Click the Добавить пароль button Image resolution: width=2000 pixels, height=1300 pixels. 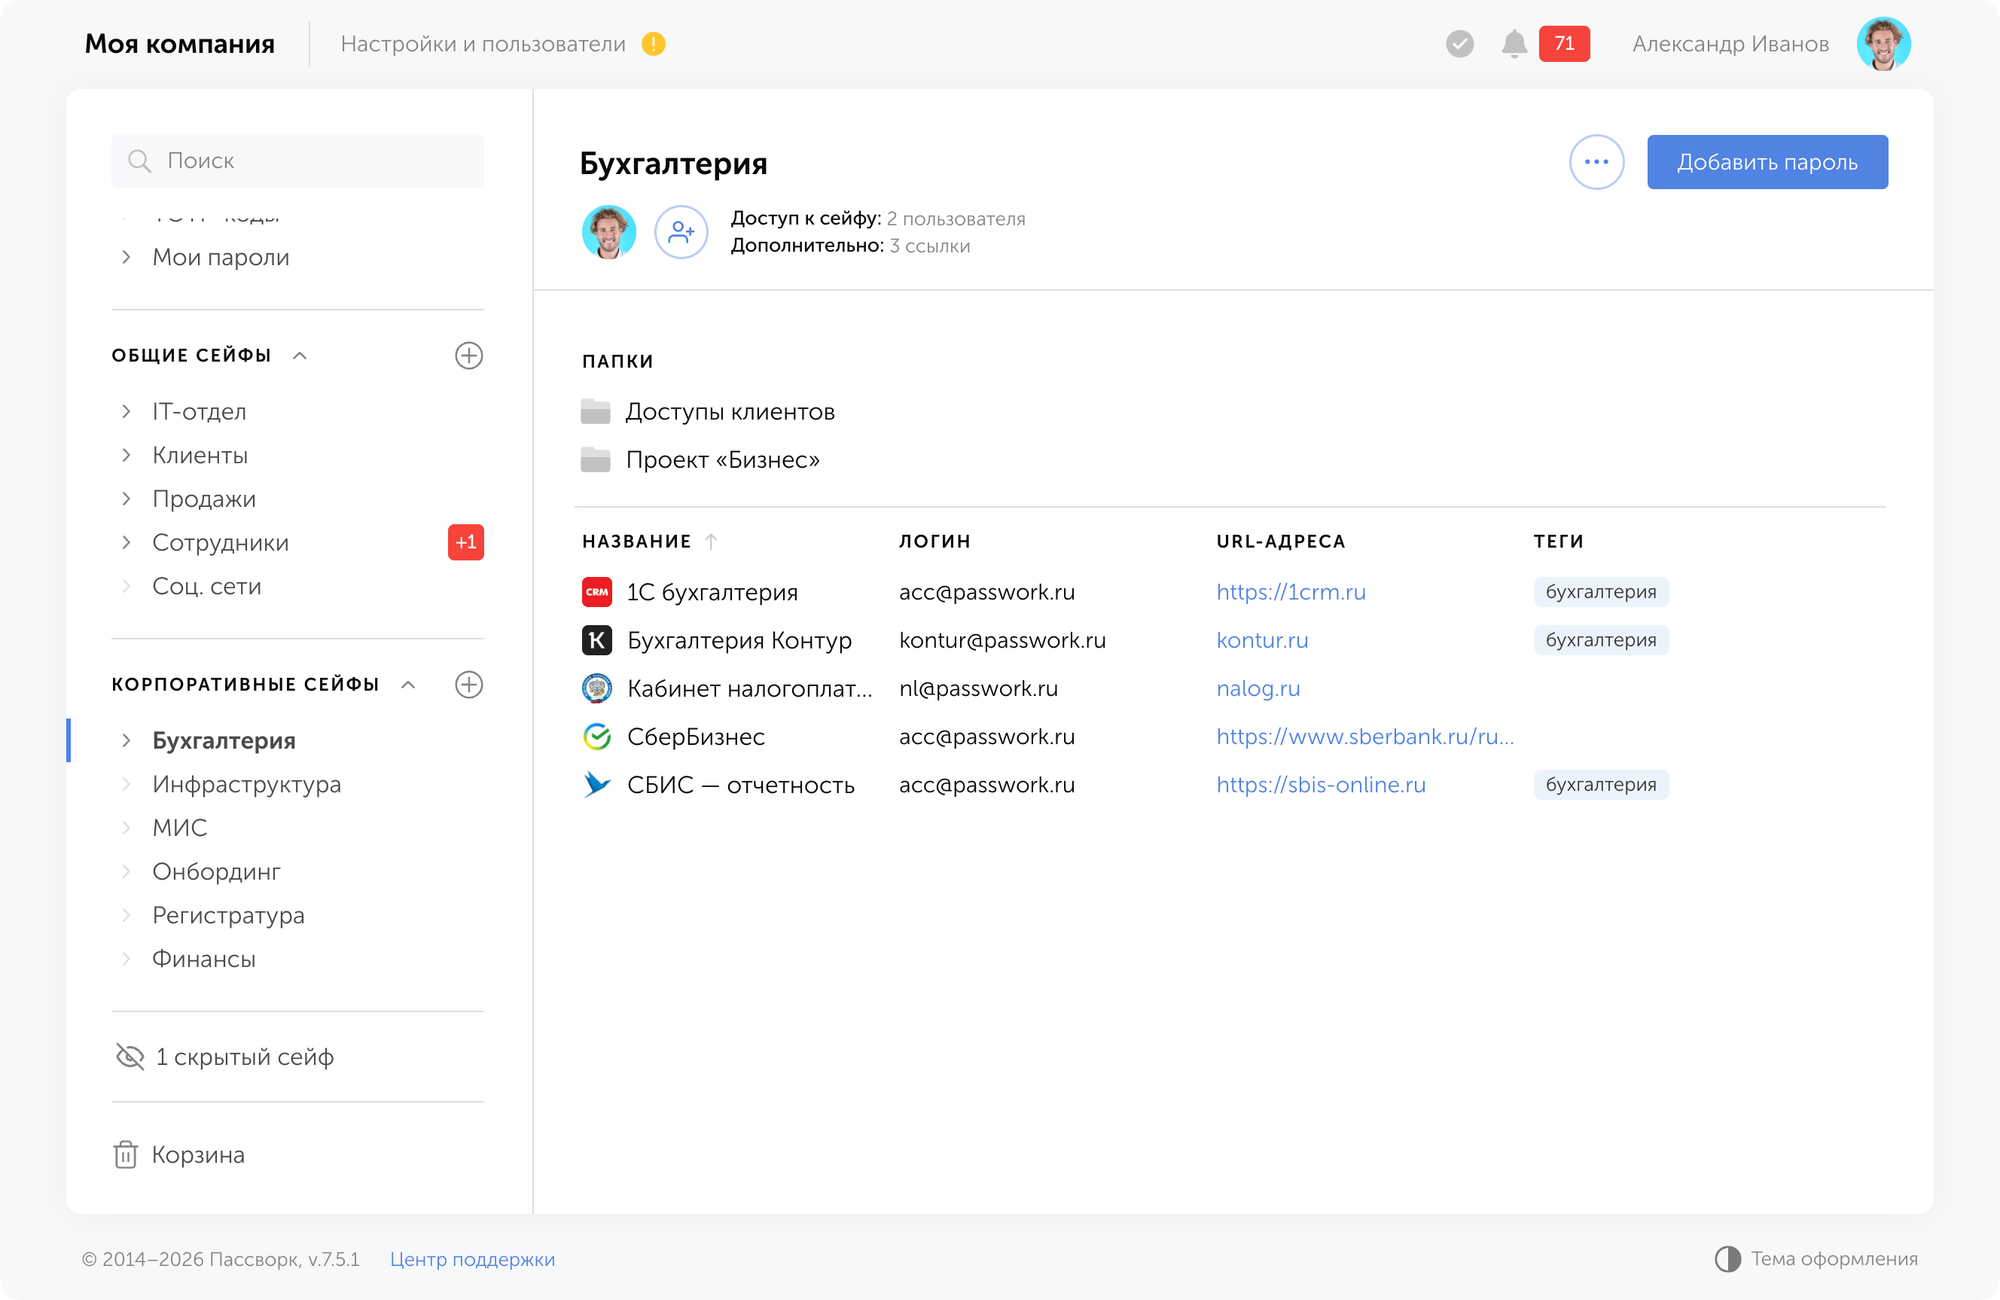[1767, 162]
